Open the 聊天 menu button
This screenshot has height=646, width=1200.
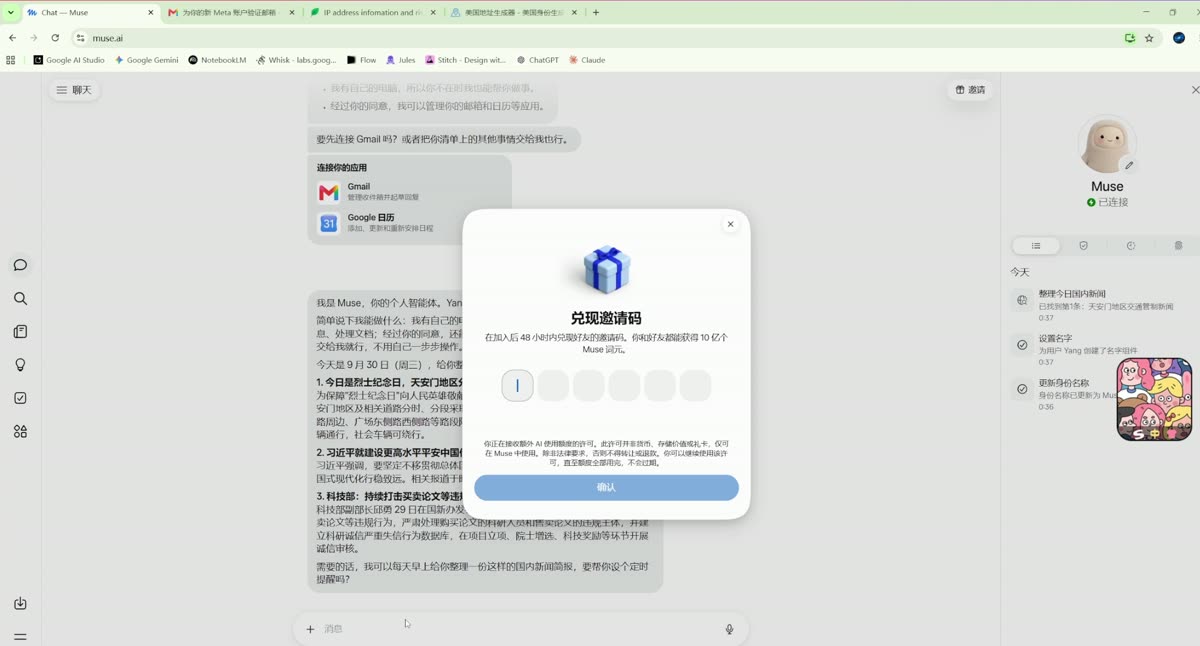click(74, 90)
